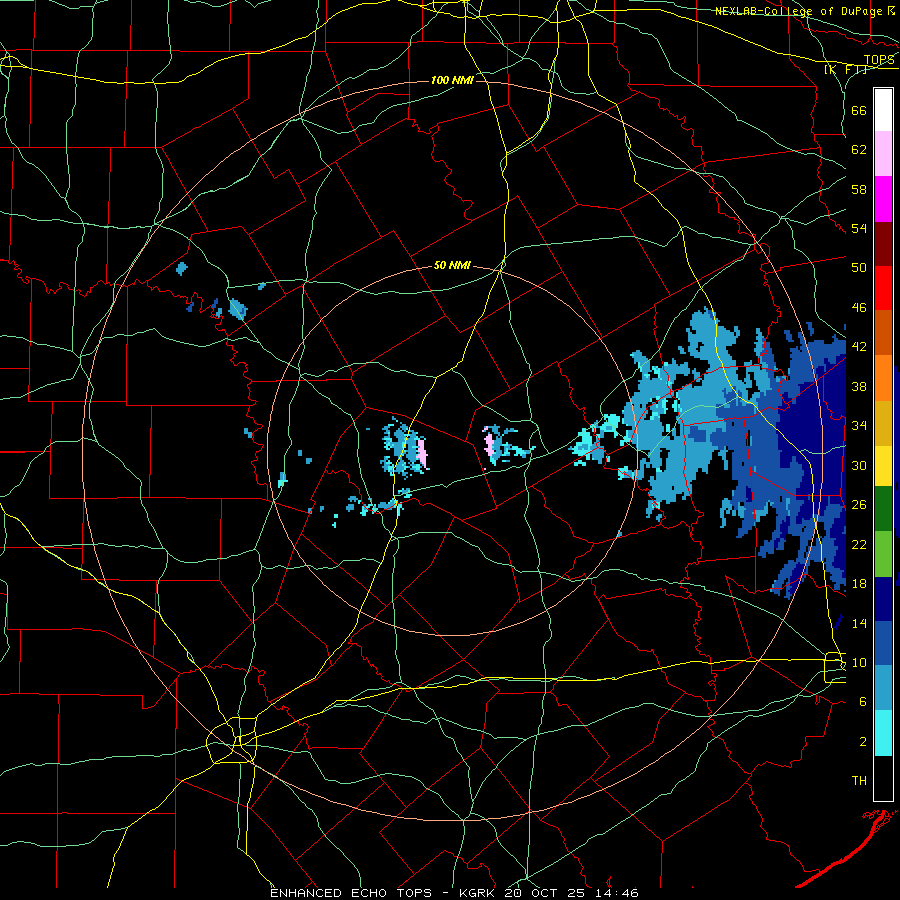900x900 pixels.
Task: Click the legend value 42
Action: point(859,347)
